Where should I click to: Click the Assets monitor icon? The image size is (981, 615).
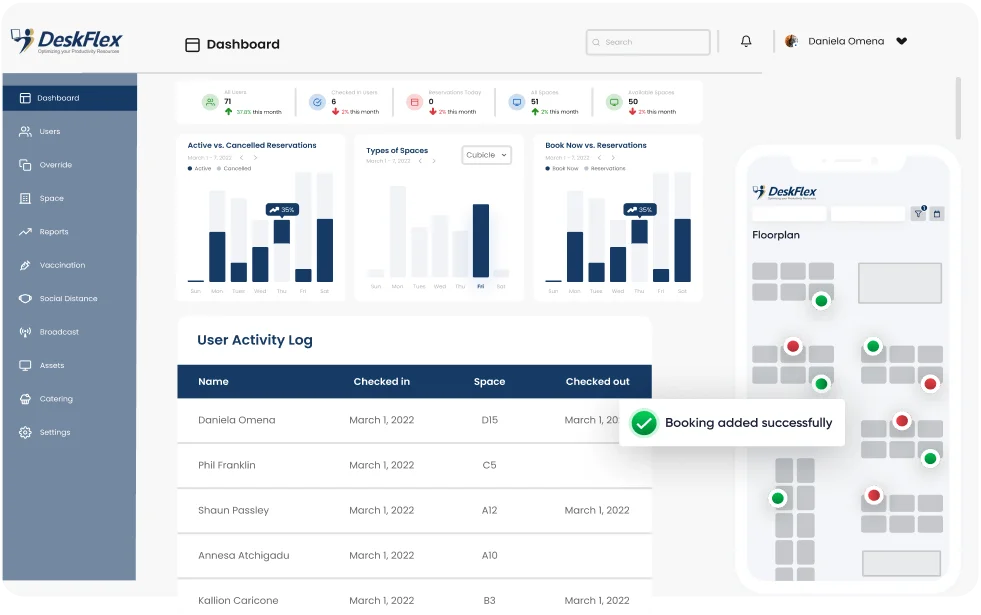25,365
